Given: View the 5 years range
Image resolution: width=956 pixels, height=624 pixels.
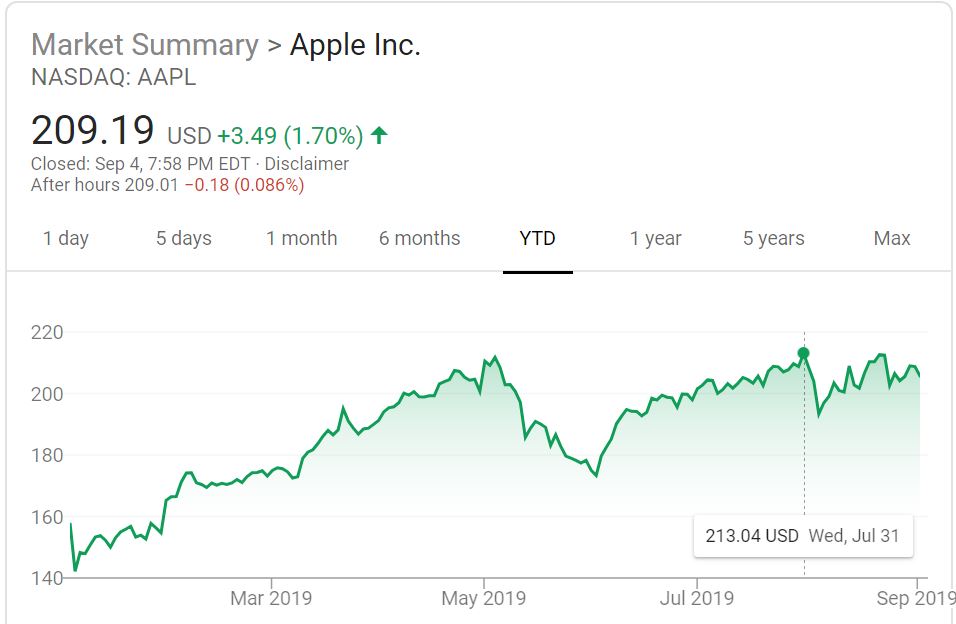Looking at the screenshot, I should coord(773,238).
